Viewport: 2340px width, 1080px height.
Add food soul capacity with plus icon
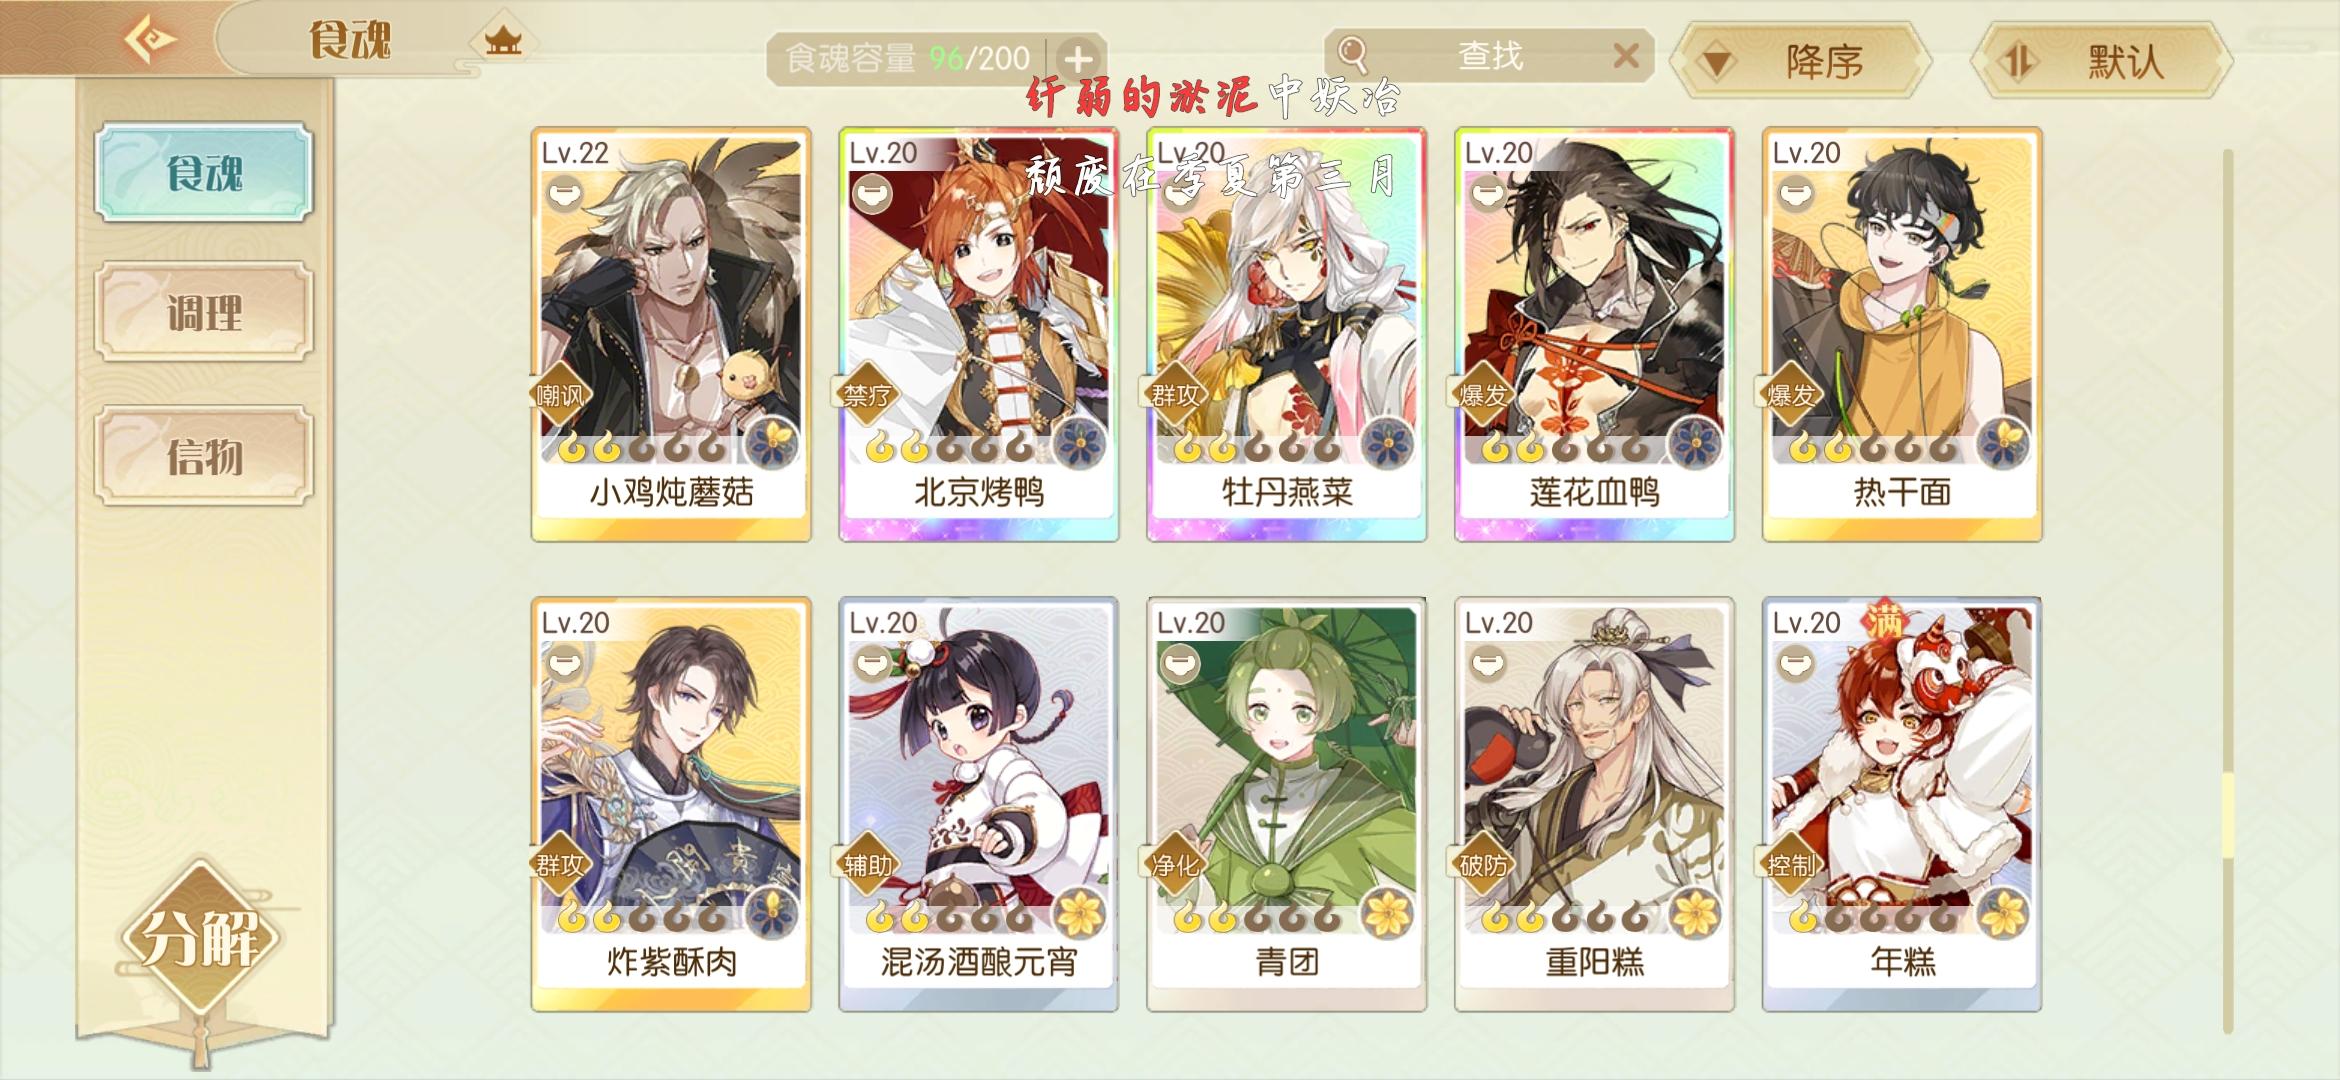(1078, 59)
